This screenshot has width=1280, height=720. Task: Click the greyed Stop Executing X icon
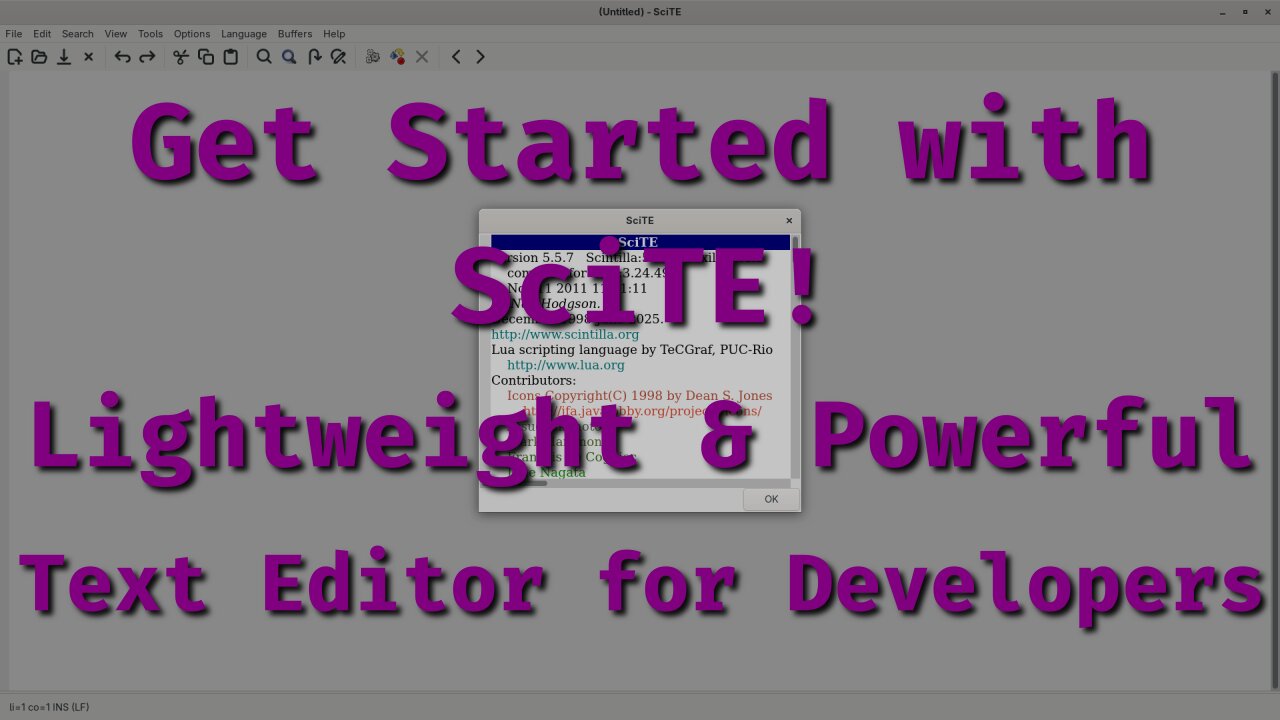(x=422, y=57)
